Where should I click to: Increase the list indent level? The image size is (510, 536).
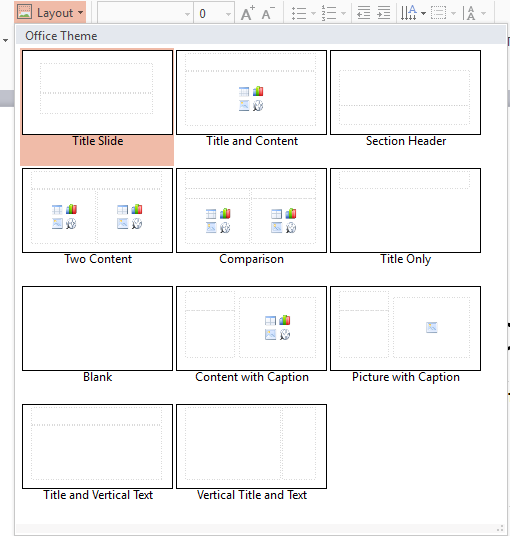tap(384, 13)
